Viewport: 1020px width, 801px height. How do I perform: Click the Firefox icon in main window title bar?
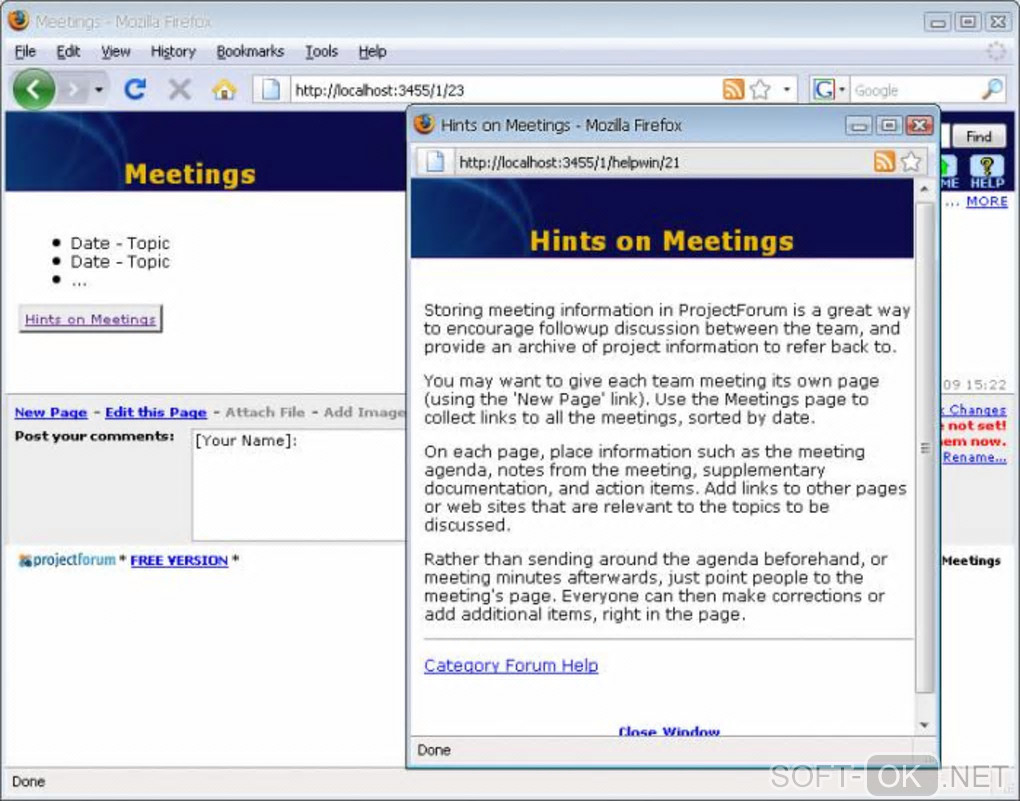(x=18, y=20)
